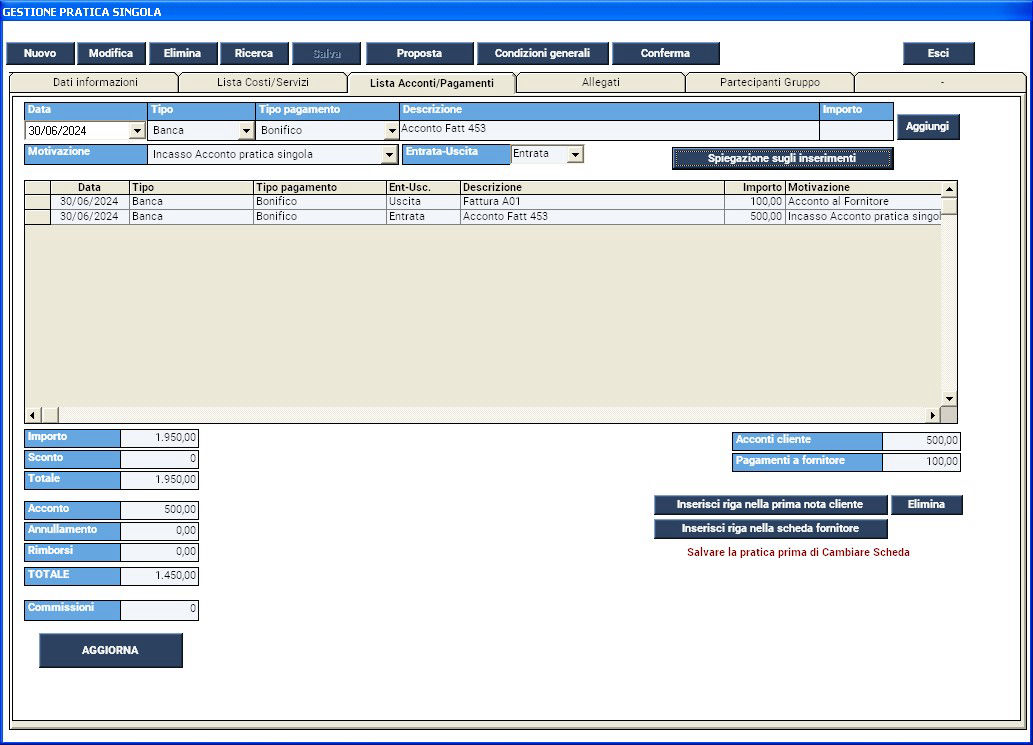Viewport: 1033px width, 745px height.
Task: Click Elimina in the top toolbar
Action: (x=182, y=54)
